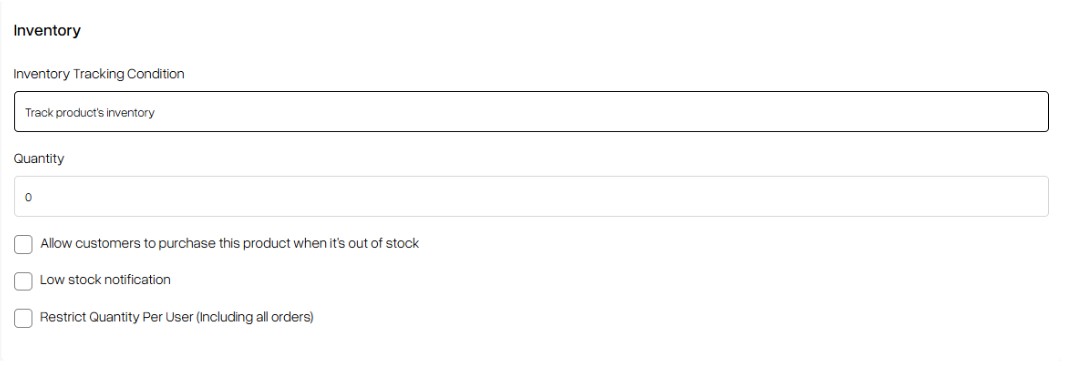Screen dimensions: 1070x385
Task: Select the 0 value in Quantity
Action: coord(29,197)
